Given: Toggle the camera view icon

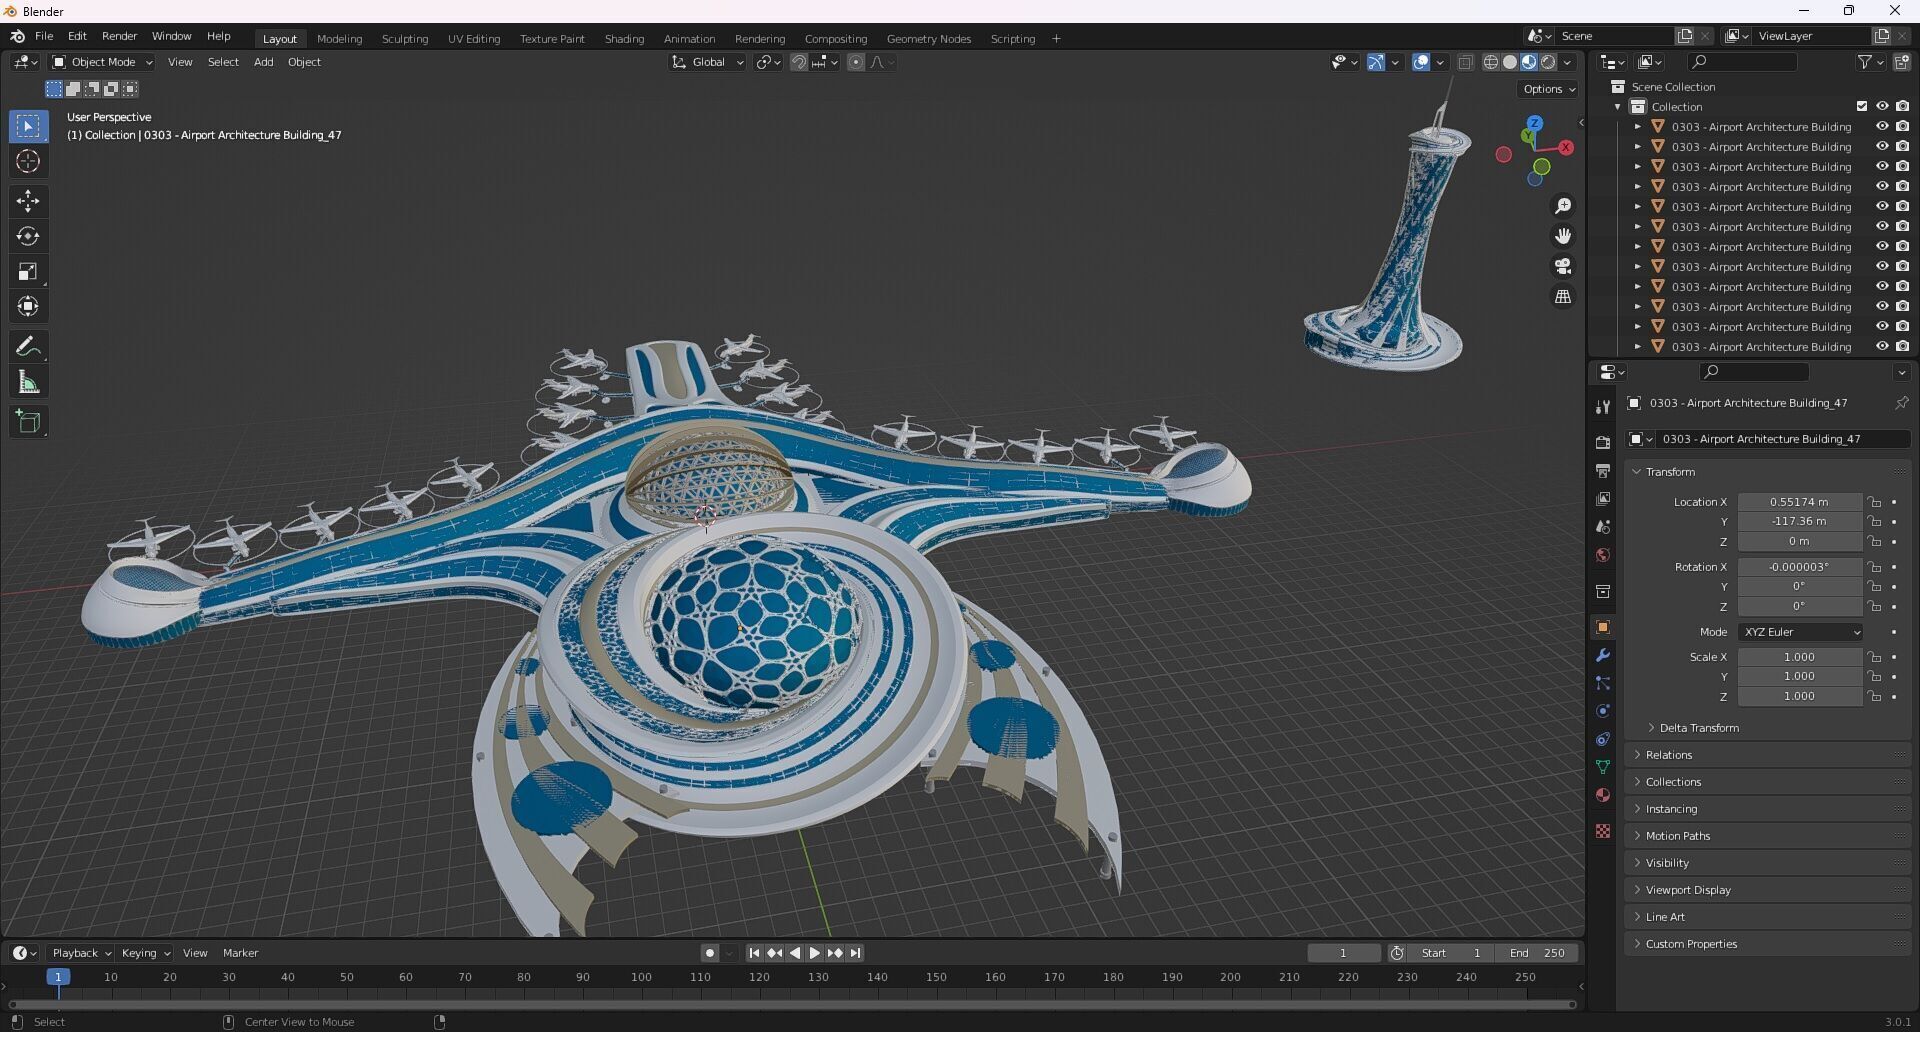Looking at the screenshot, I should tap(1562, 266).
